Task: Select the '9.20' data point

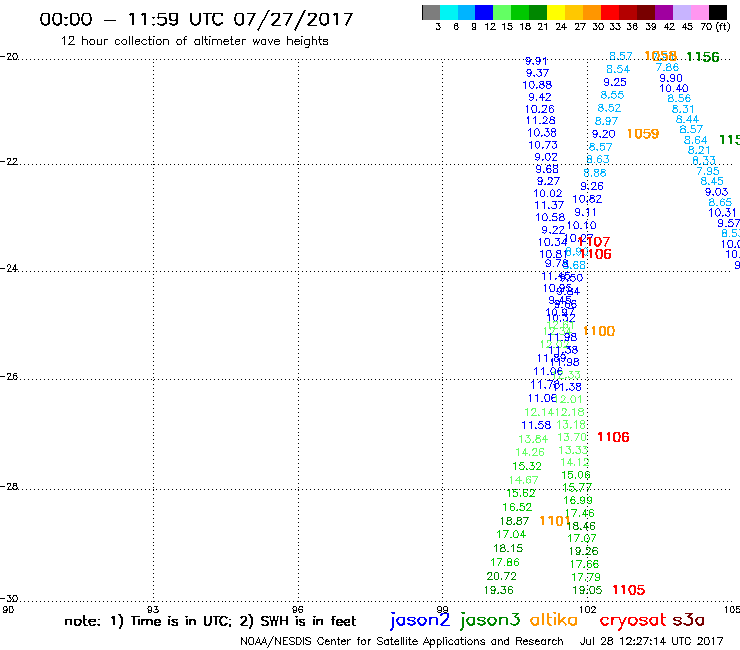Action: (x=604, y=134)
